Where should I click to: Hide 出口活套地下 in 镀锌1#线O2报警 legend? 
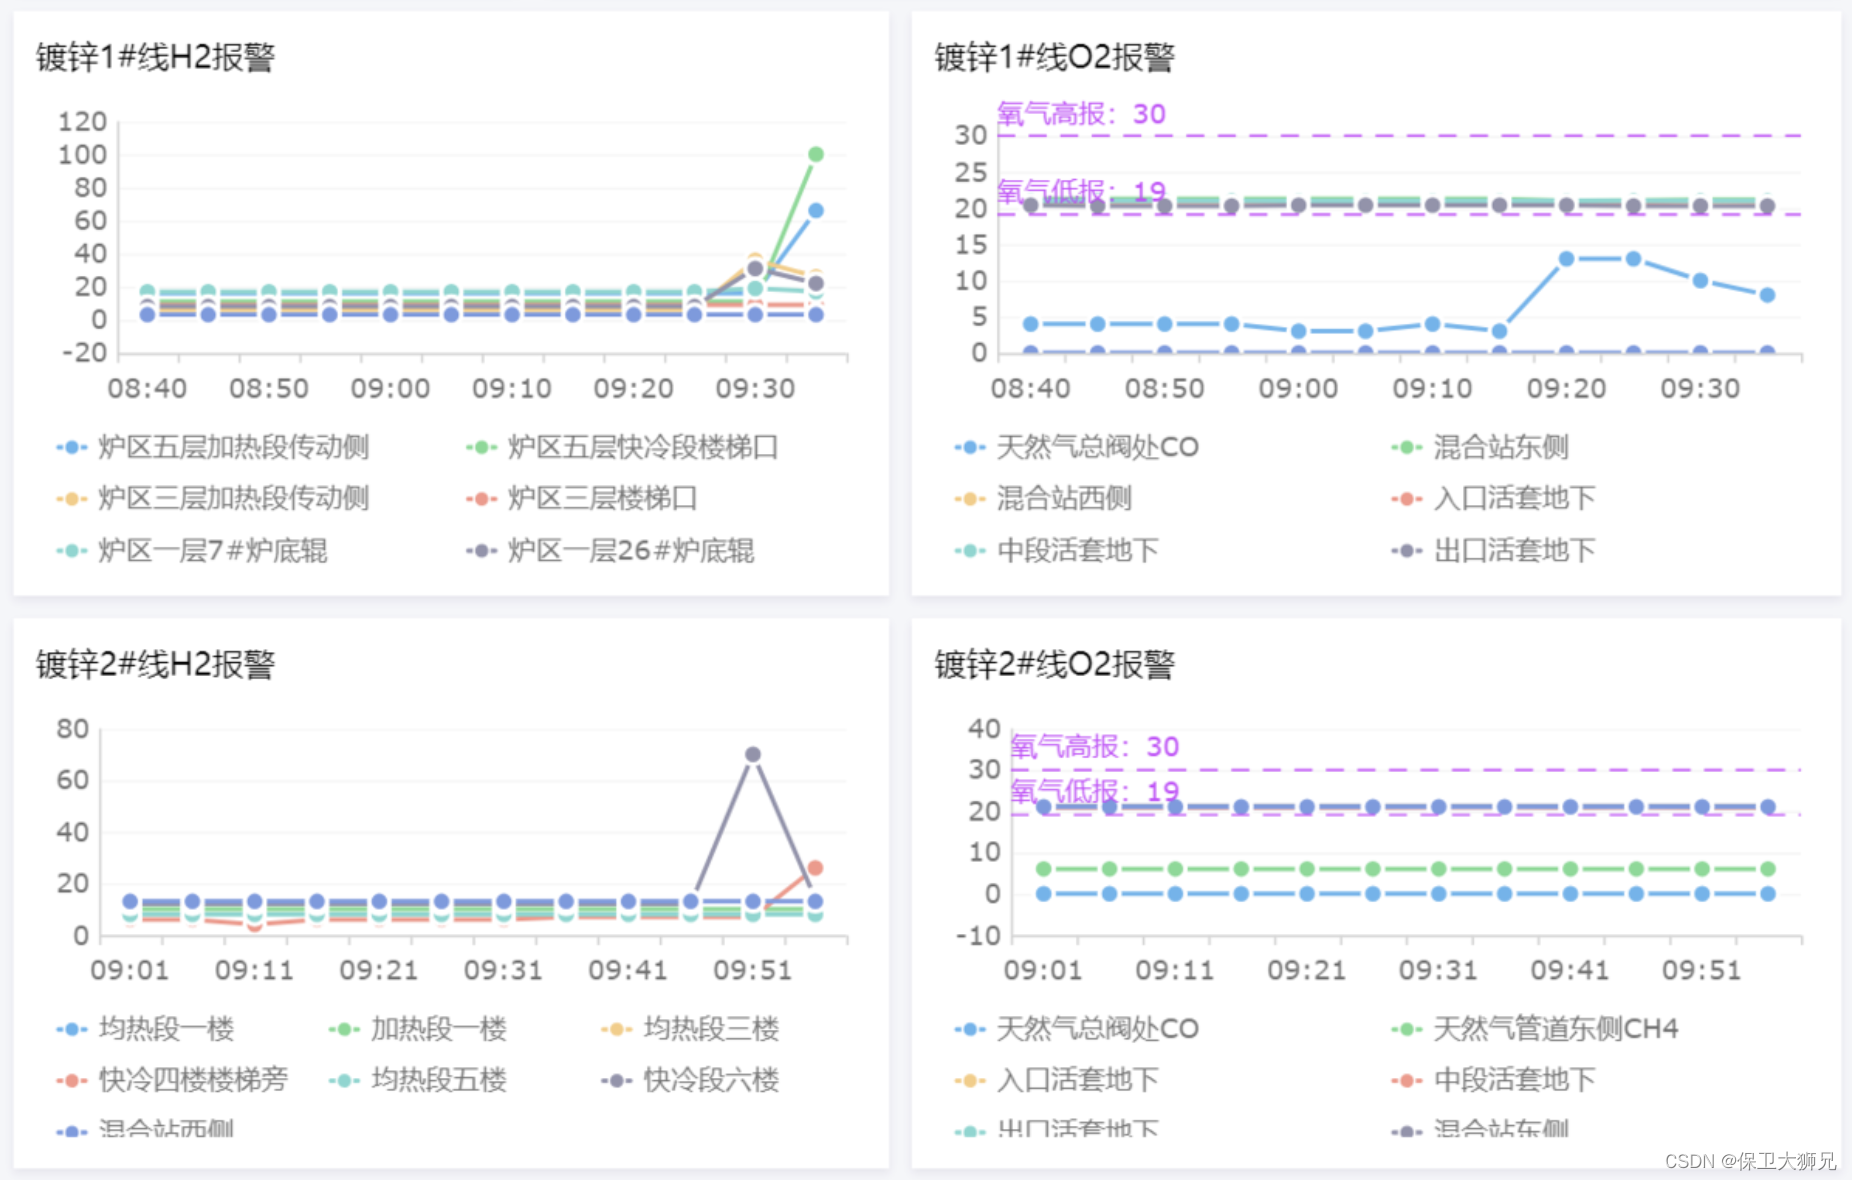coord(1493,550)
